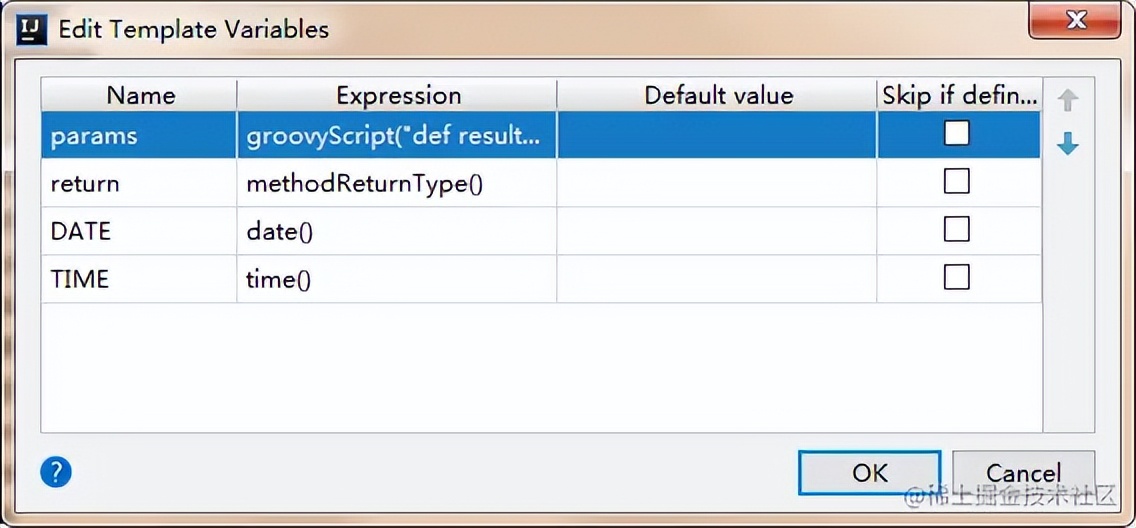Image resolution: width=1136 pixels, height=528 pixels.
Task: Click the Name column header
Action: (x=140, y=96)
